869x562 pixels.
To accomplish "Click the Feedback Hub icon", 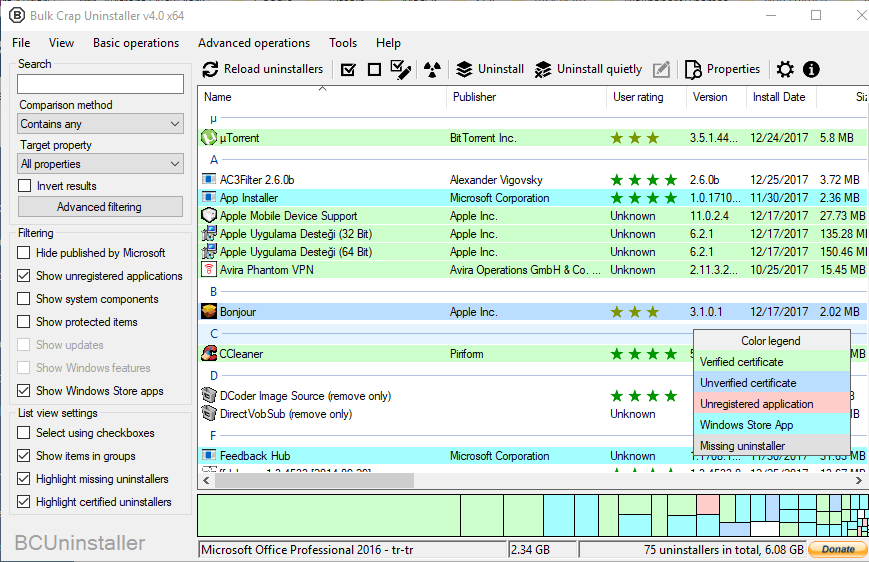I will point(209,455).
